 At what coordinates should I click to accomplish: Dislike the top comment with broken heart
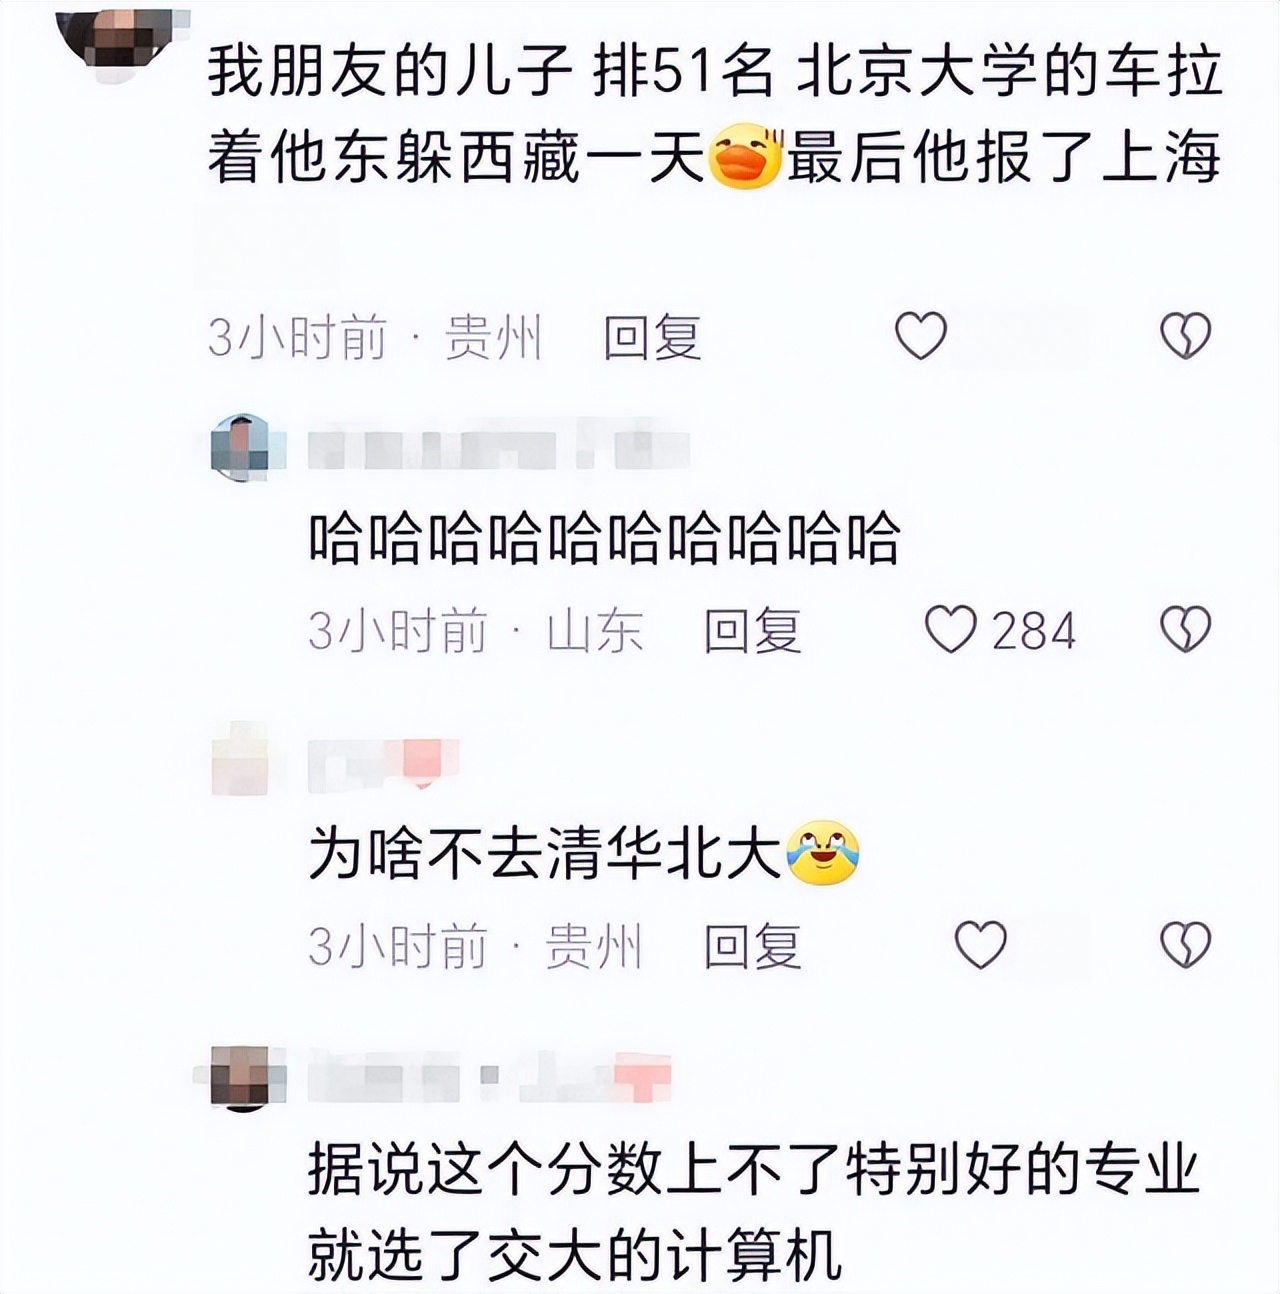coord(1186,335)
